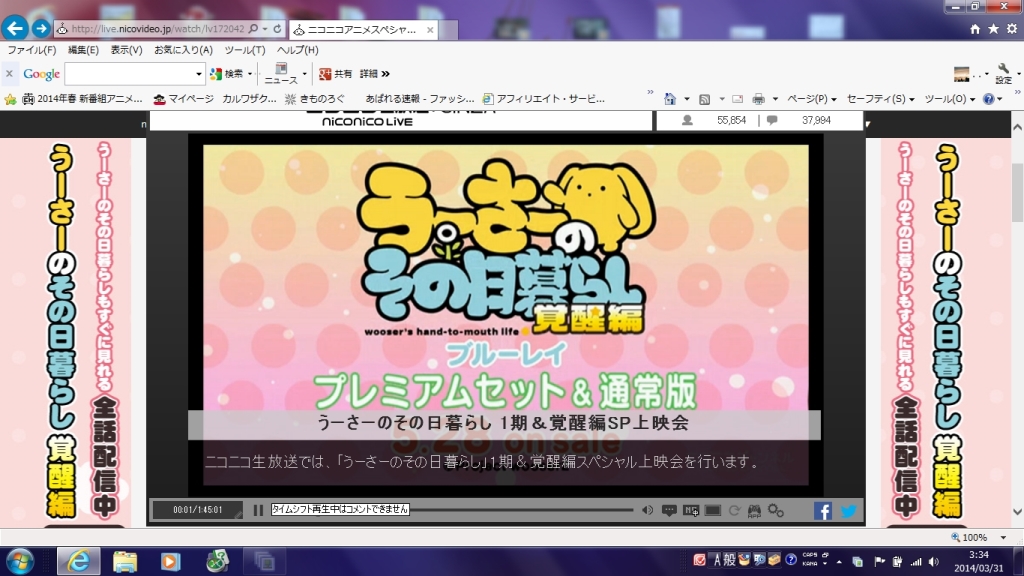Close the Google toolbar with its X
This screenshot has height=576, width=1024.
coord(9,74)
